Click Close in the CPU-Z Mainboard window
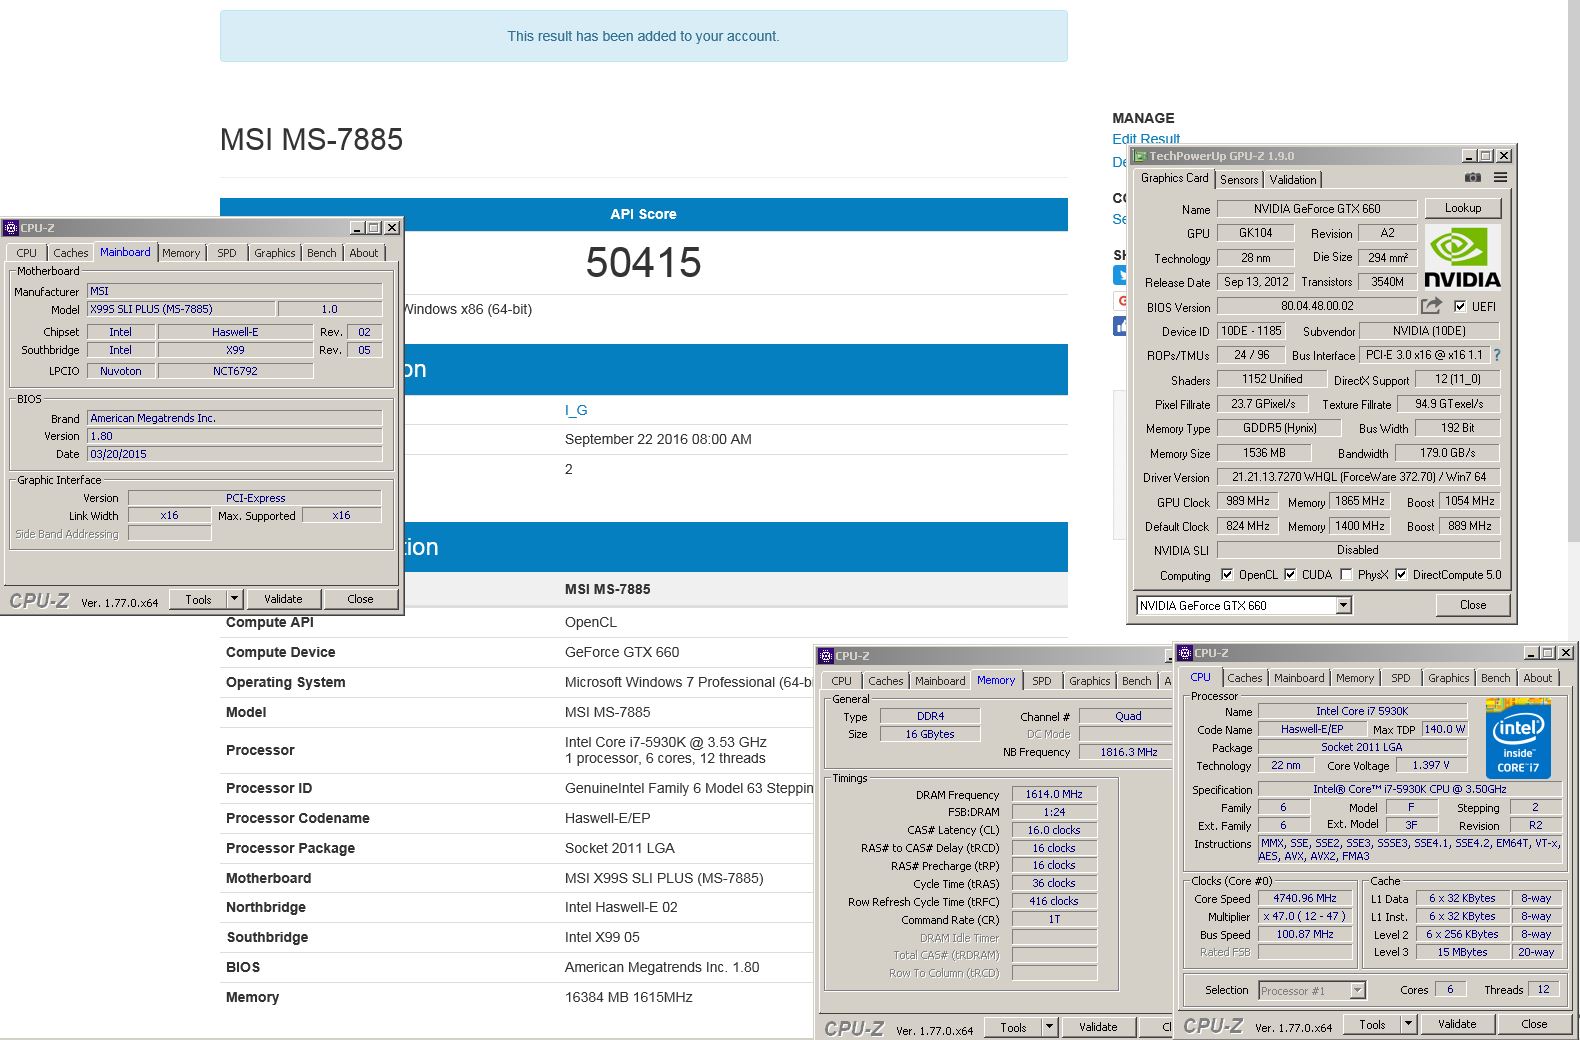The height and width of the screenshot is (1040, 1580). point(360,599)
